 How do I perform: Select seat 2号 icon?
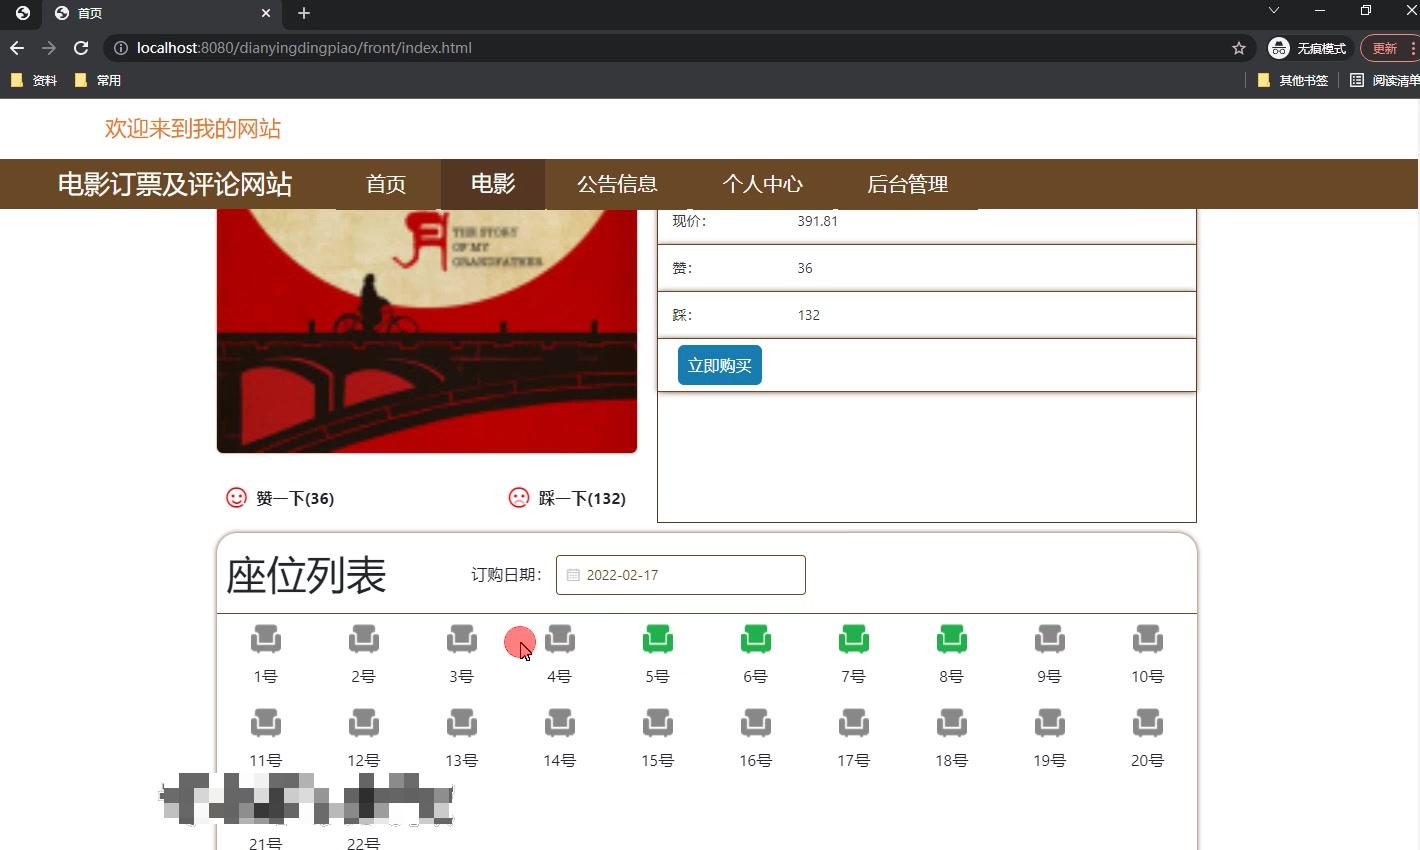point(363,639)
